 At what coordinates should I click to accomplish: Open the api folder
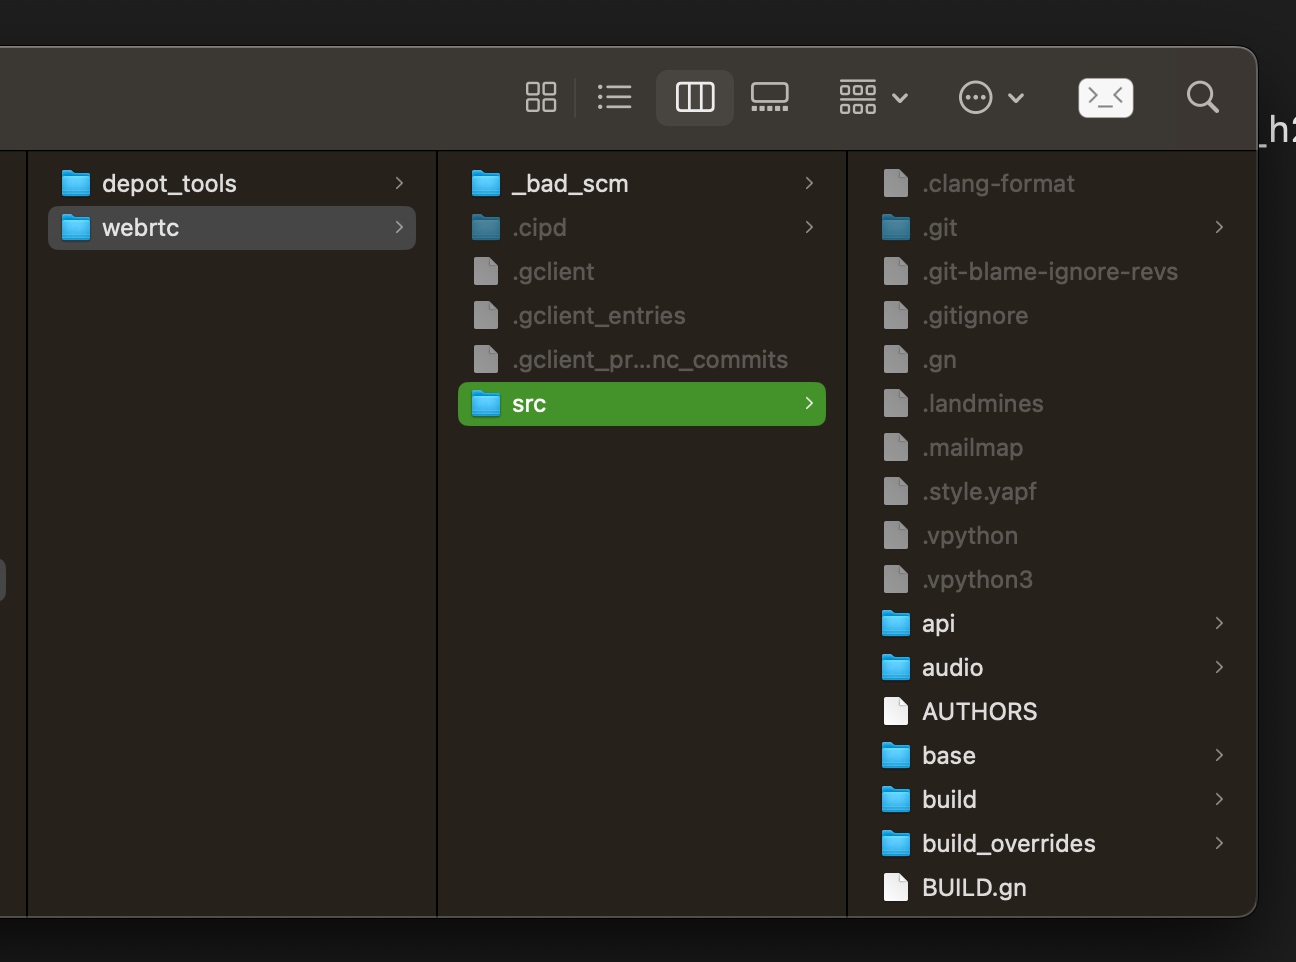click(x=938, y=624)
